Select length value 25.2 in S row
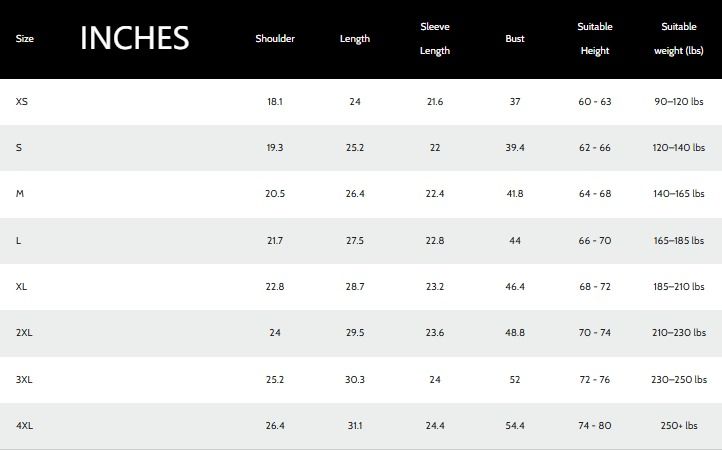722x450 pixels. pyautogui.click(x=355, y=148)
